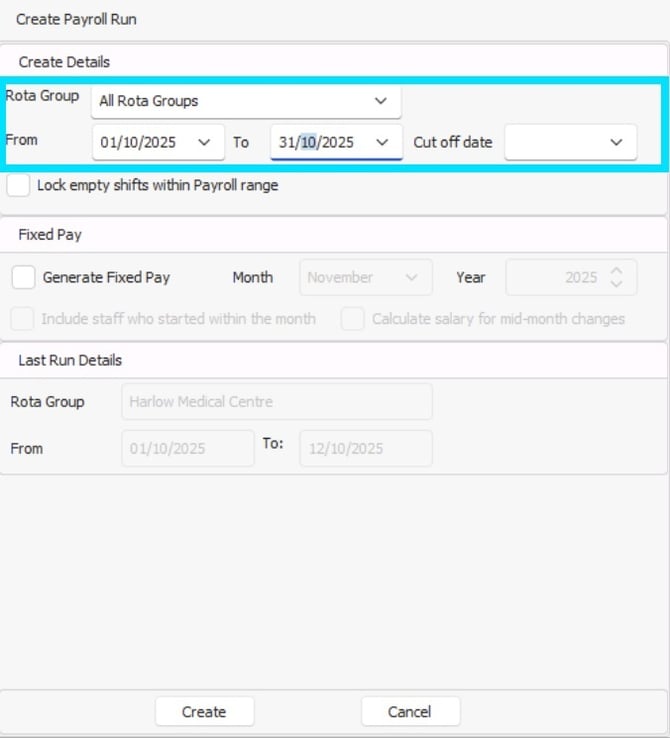Click the Harlow Medical Centre field
Viewport: 670px width, 738px height.
(x=276, y=402)
